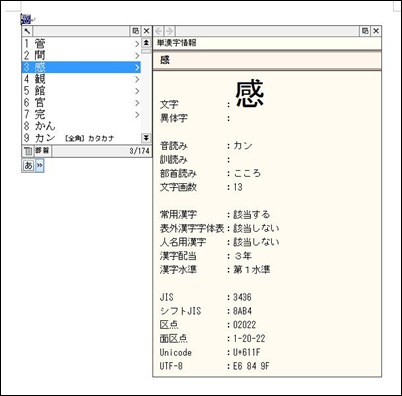The height and width of the screenshot is (396, 402).
Task: Open the dictionary icon beside 部首
Action: [x=28, y=151]
